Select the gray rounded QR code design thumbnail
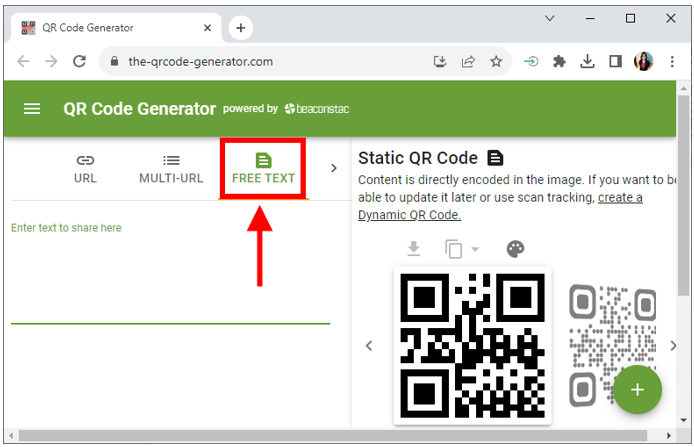The width and height of the screenshot is (694, 447). [612, 346]
